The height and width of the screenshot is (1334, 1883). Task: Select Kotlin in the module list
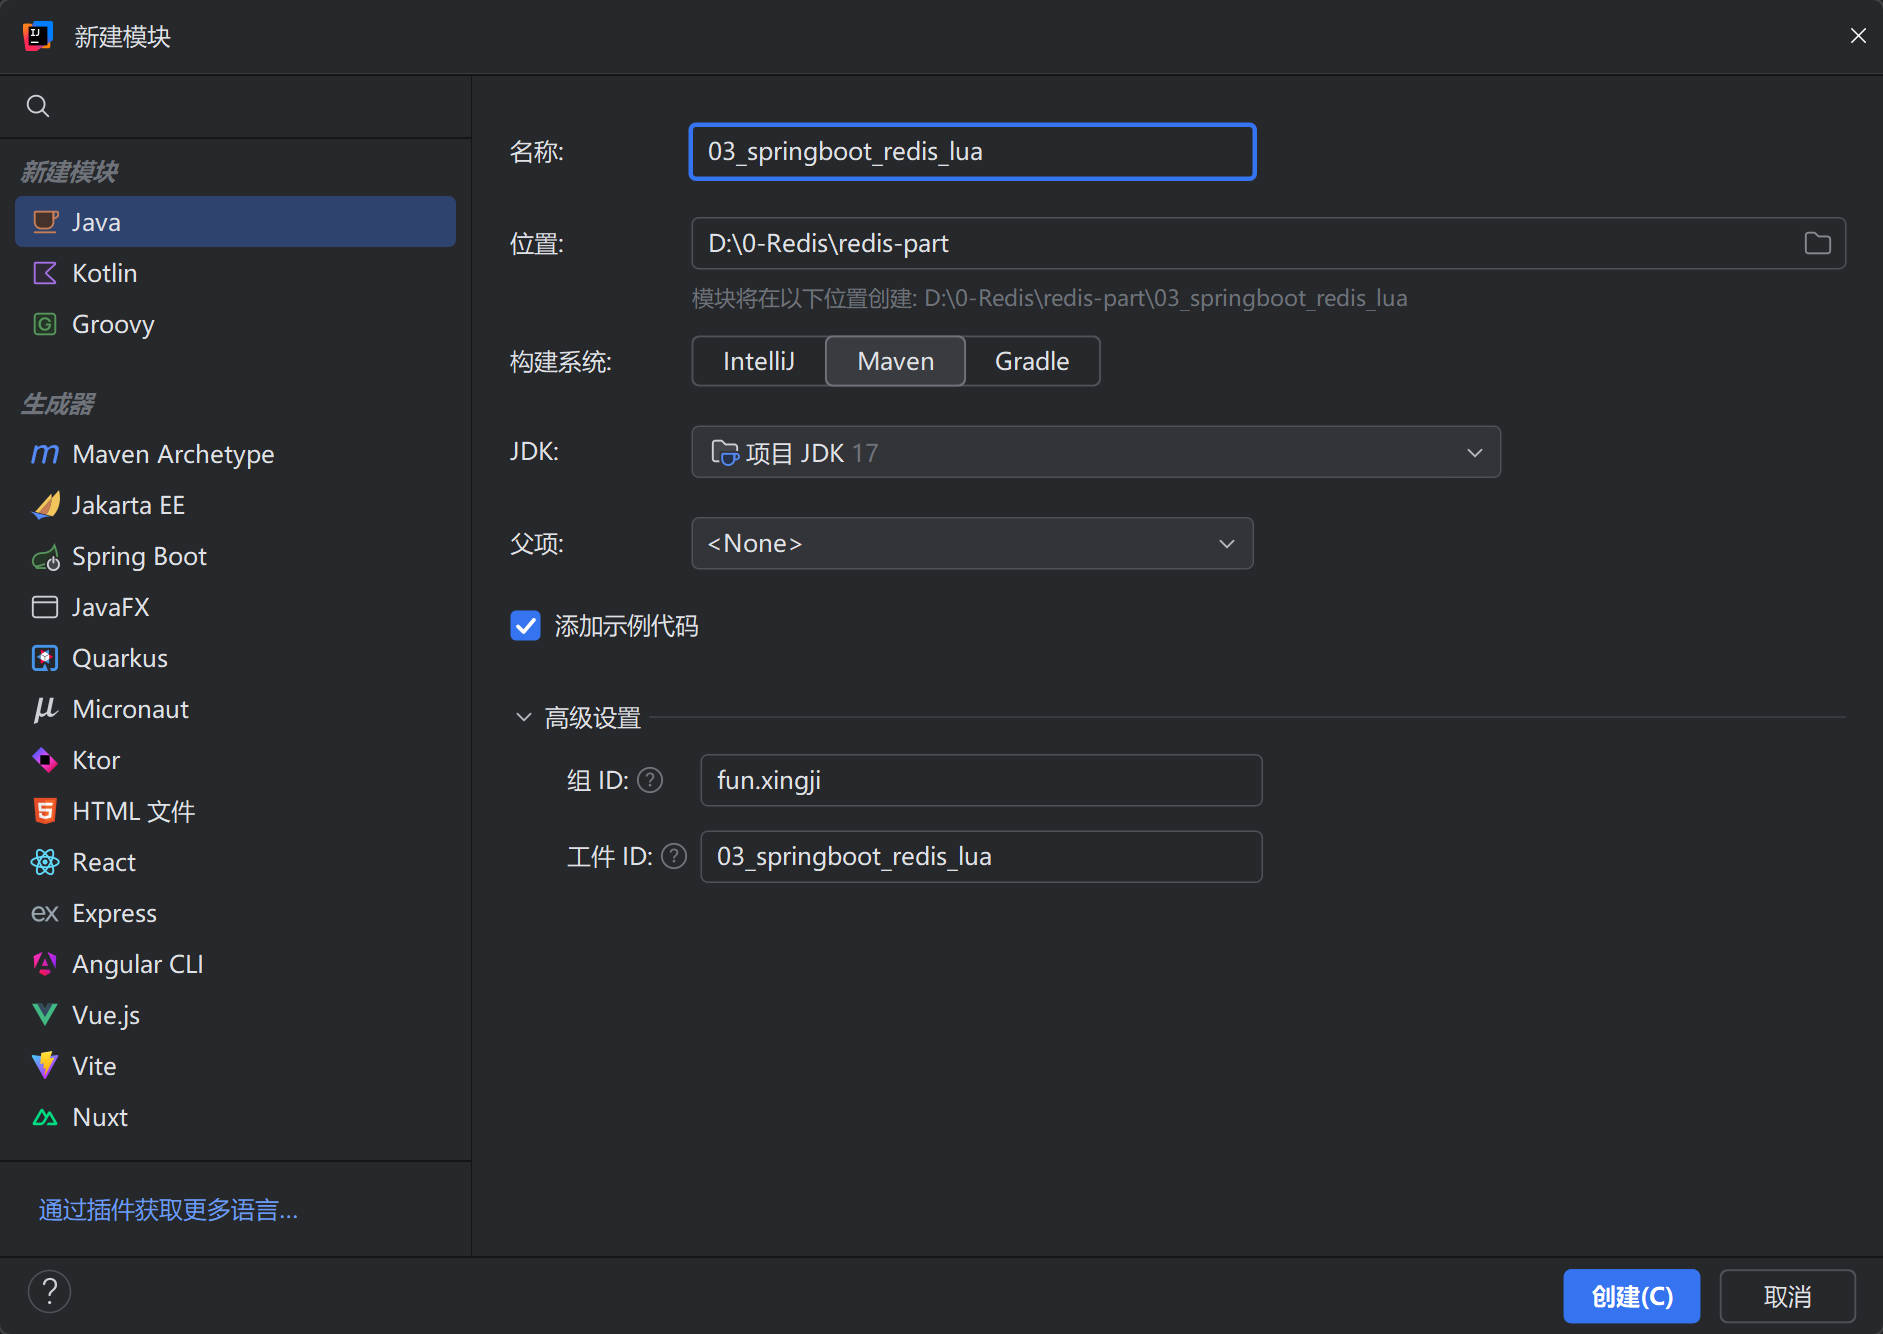pyautogui.click(x=236, y=273)
